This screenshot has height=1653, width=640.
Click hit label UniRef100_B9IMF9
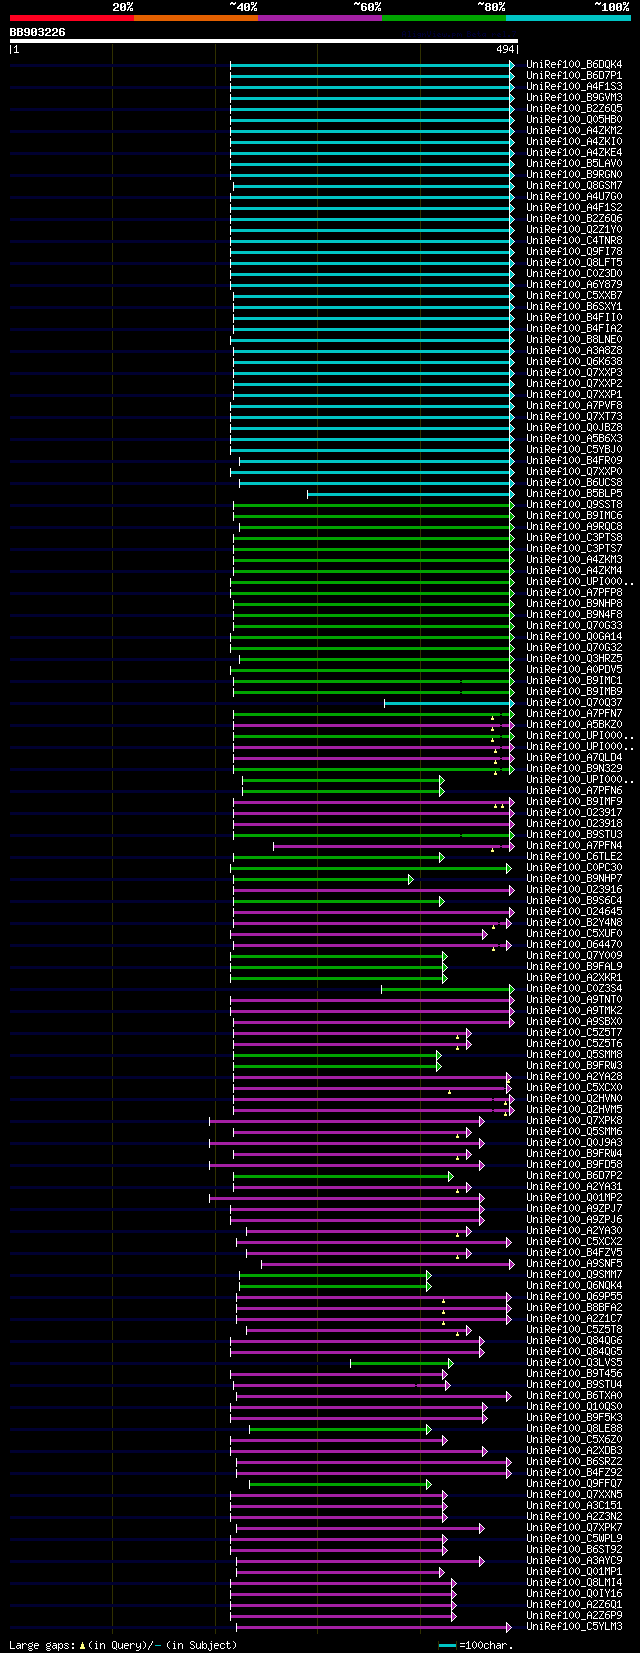(574, 801)
